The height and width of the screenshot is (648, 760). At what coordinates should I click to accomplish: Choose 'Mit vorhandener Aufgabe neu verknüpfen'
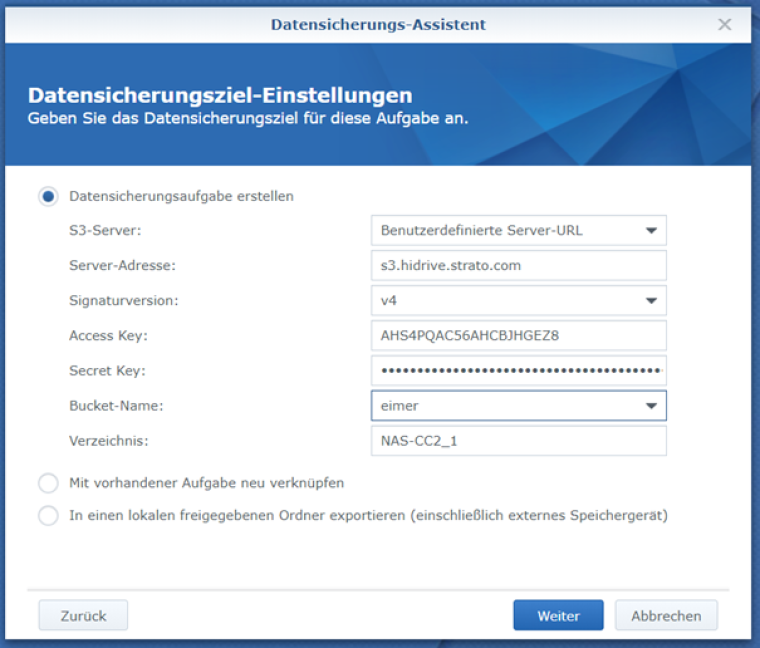coord(48,483)
